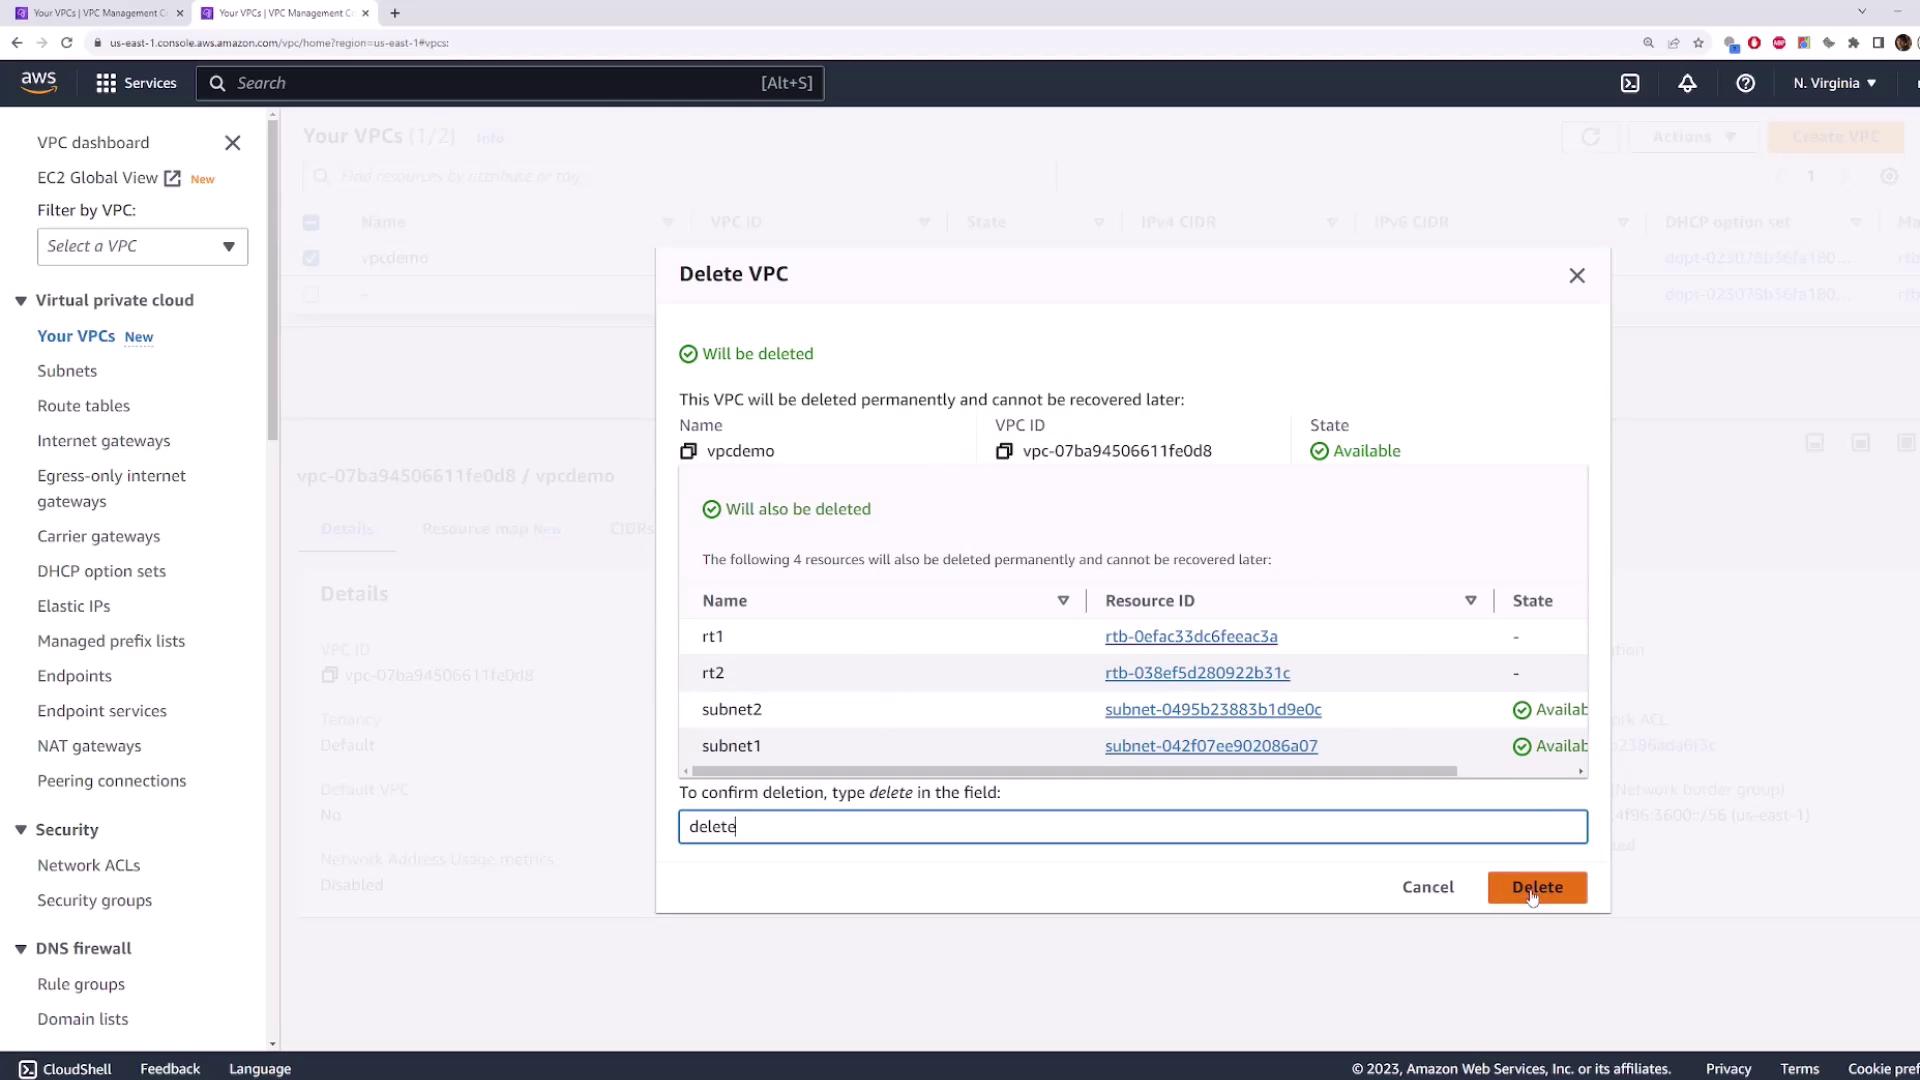Open the help question mark menu
Screen dimensions: 1920x1080
tap(1745, 83)
